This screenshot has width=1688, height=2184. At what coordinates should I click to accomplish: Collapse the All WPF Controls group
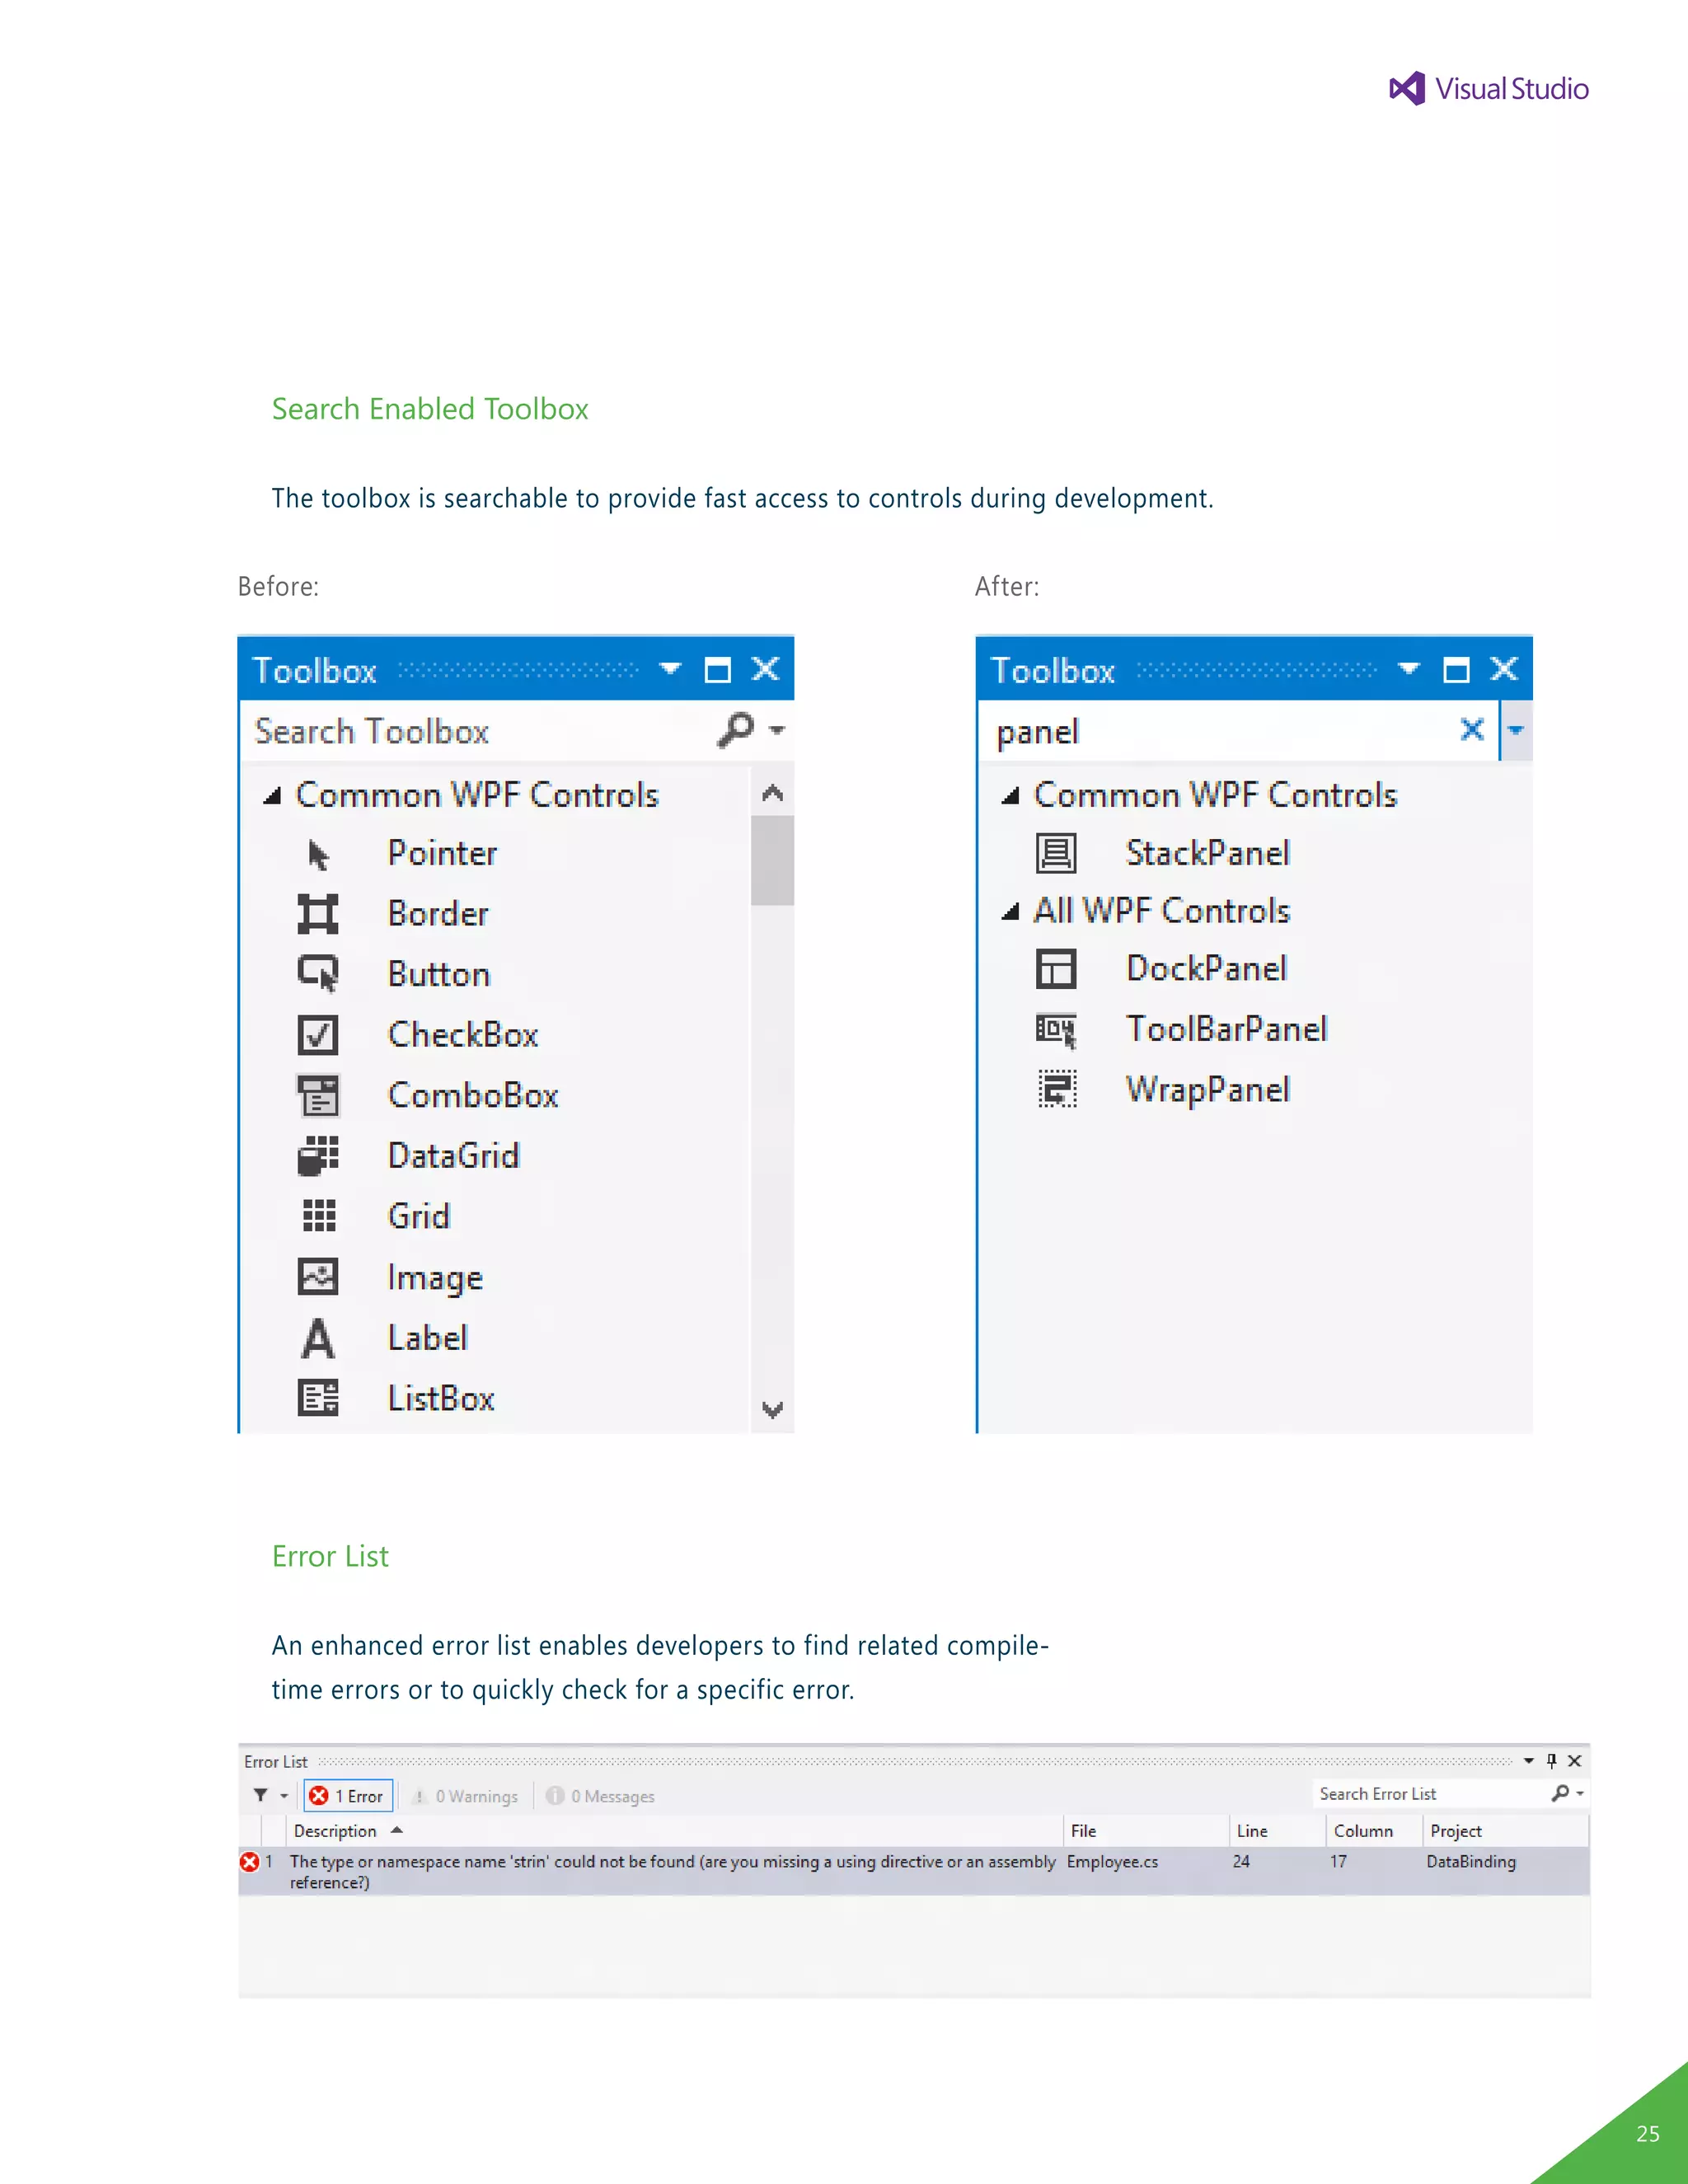click(1010, 911)
